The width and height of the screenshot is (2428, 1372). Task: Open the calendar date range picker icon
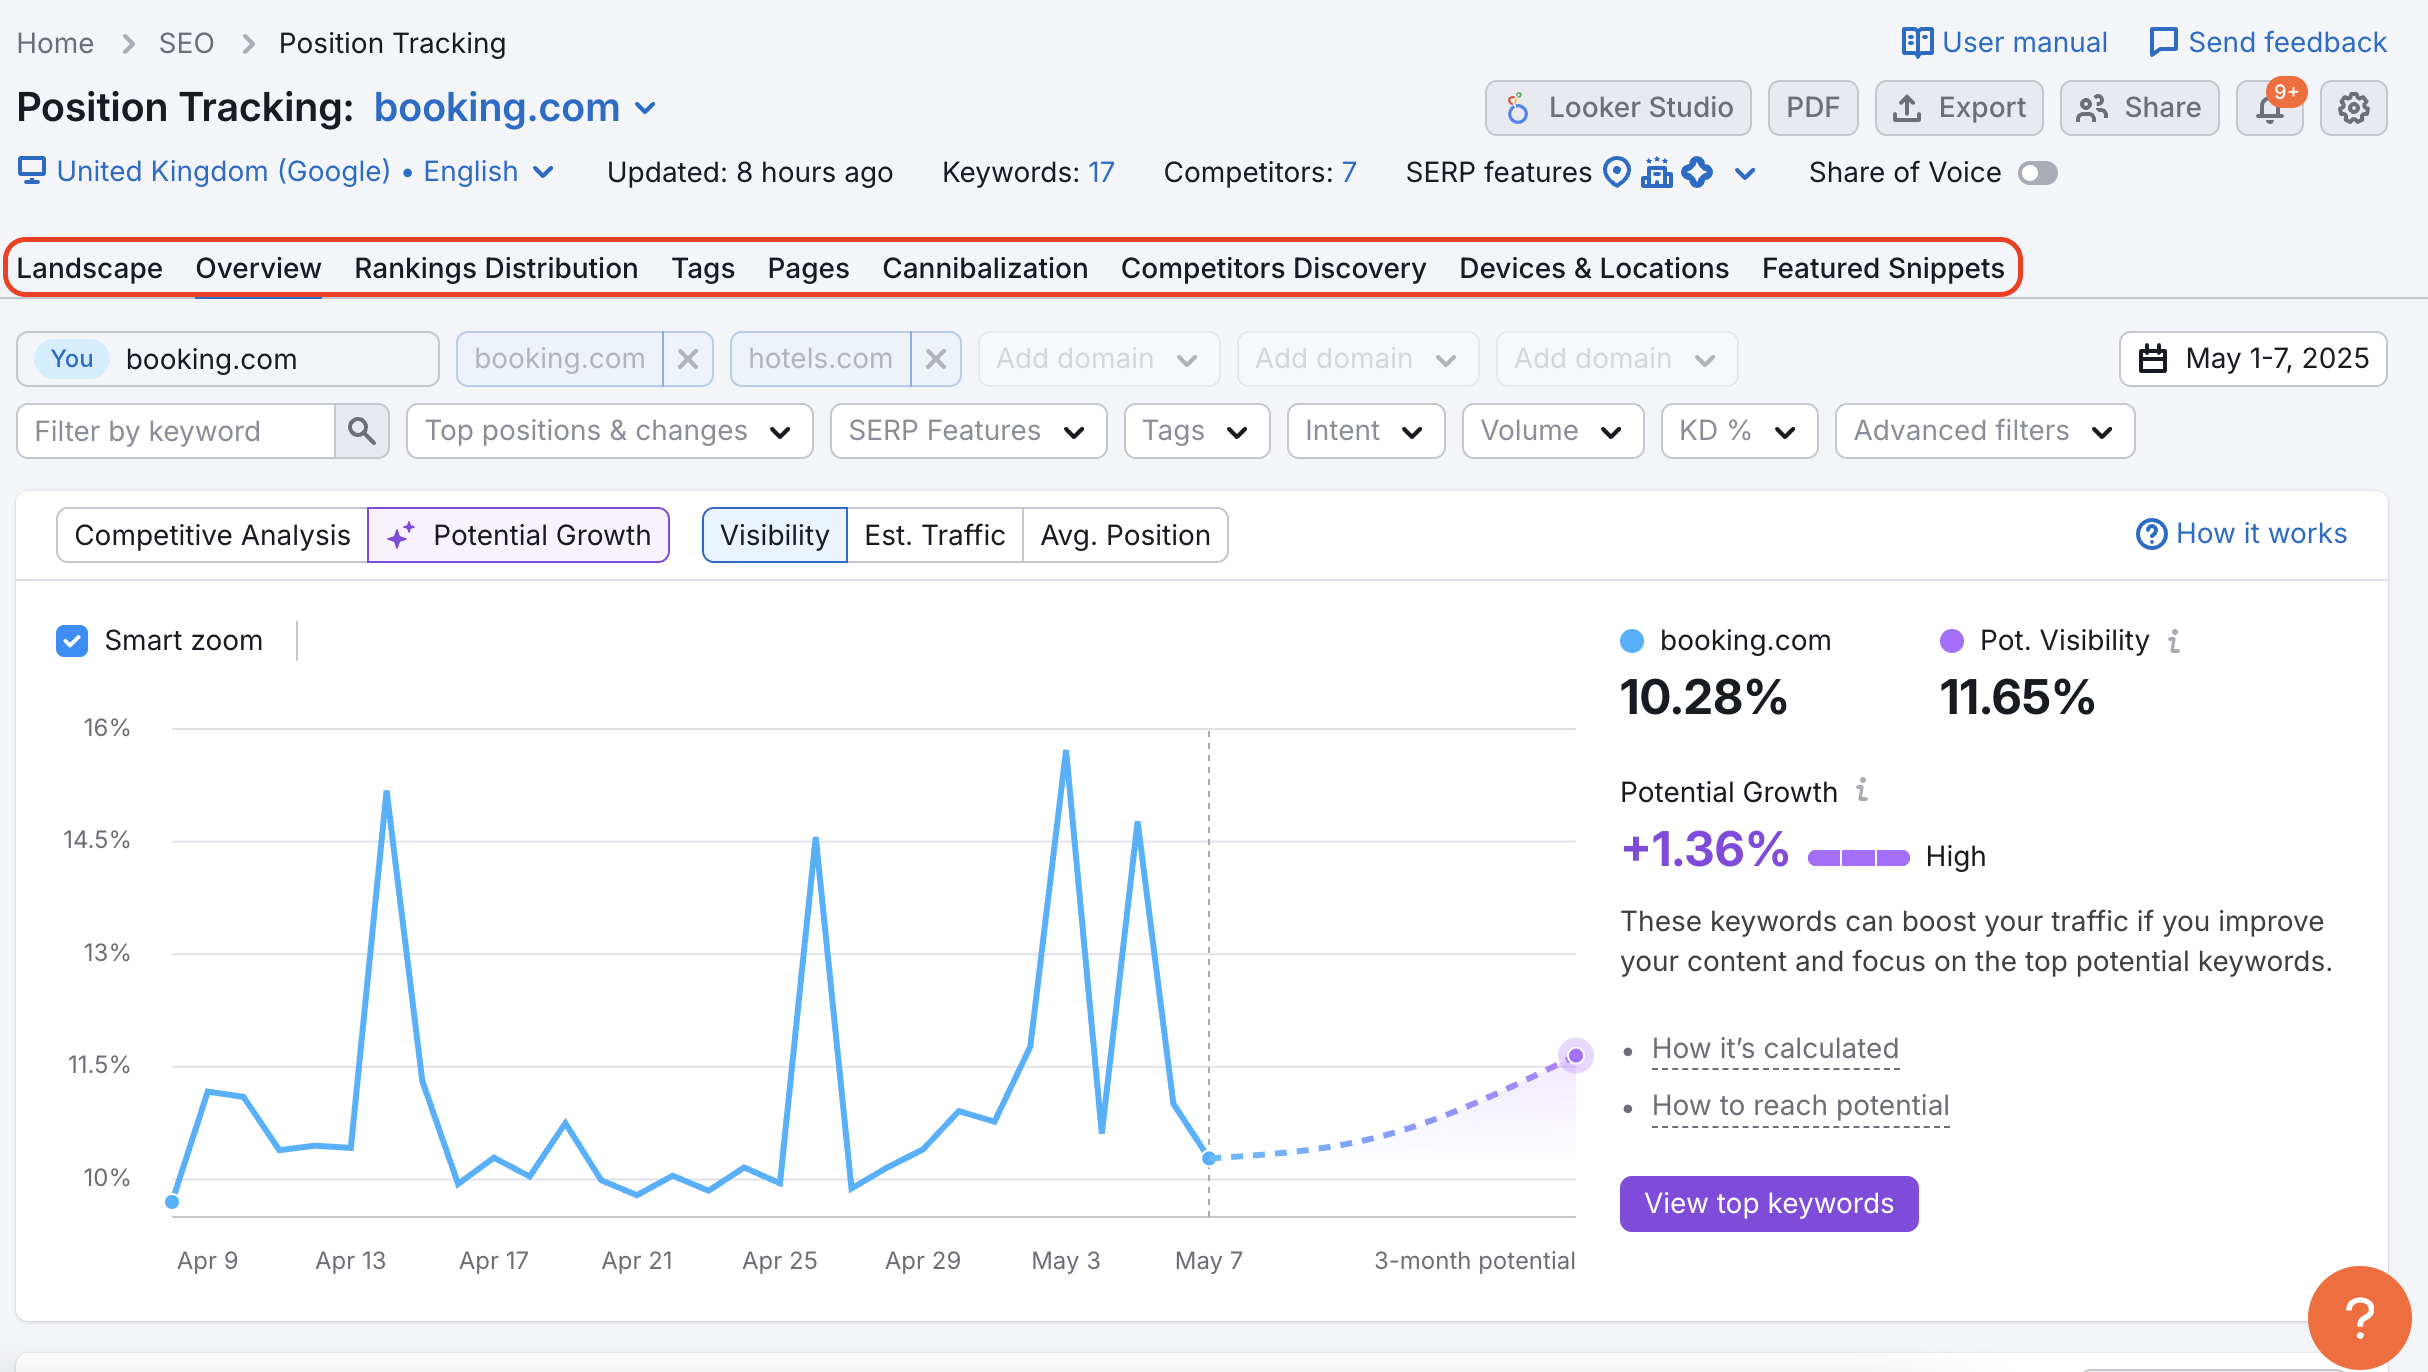[x=2154, y=358]
